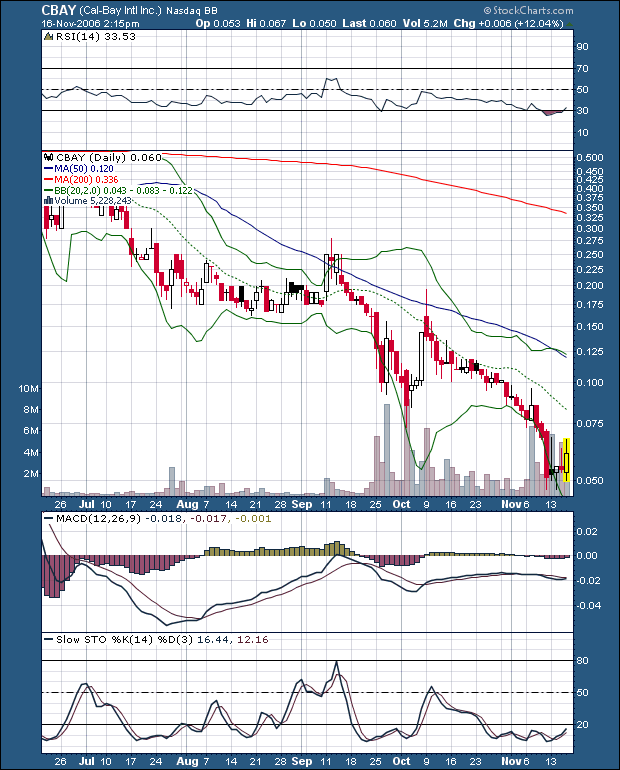This screenshot has width=620, height=770.
Task: Click the 80 level label on the stochastic axis
Action: coord(582,660)
